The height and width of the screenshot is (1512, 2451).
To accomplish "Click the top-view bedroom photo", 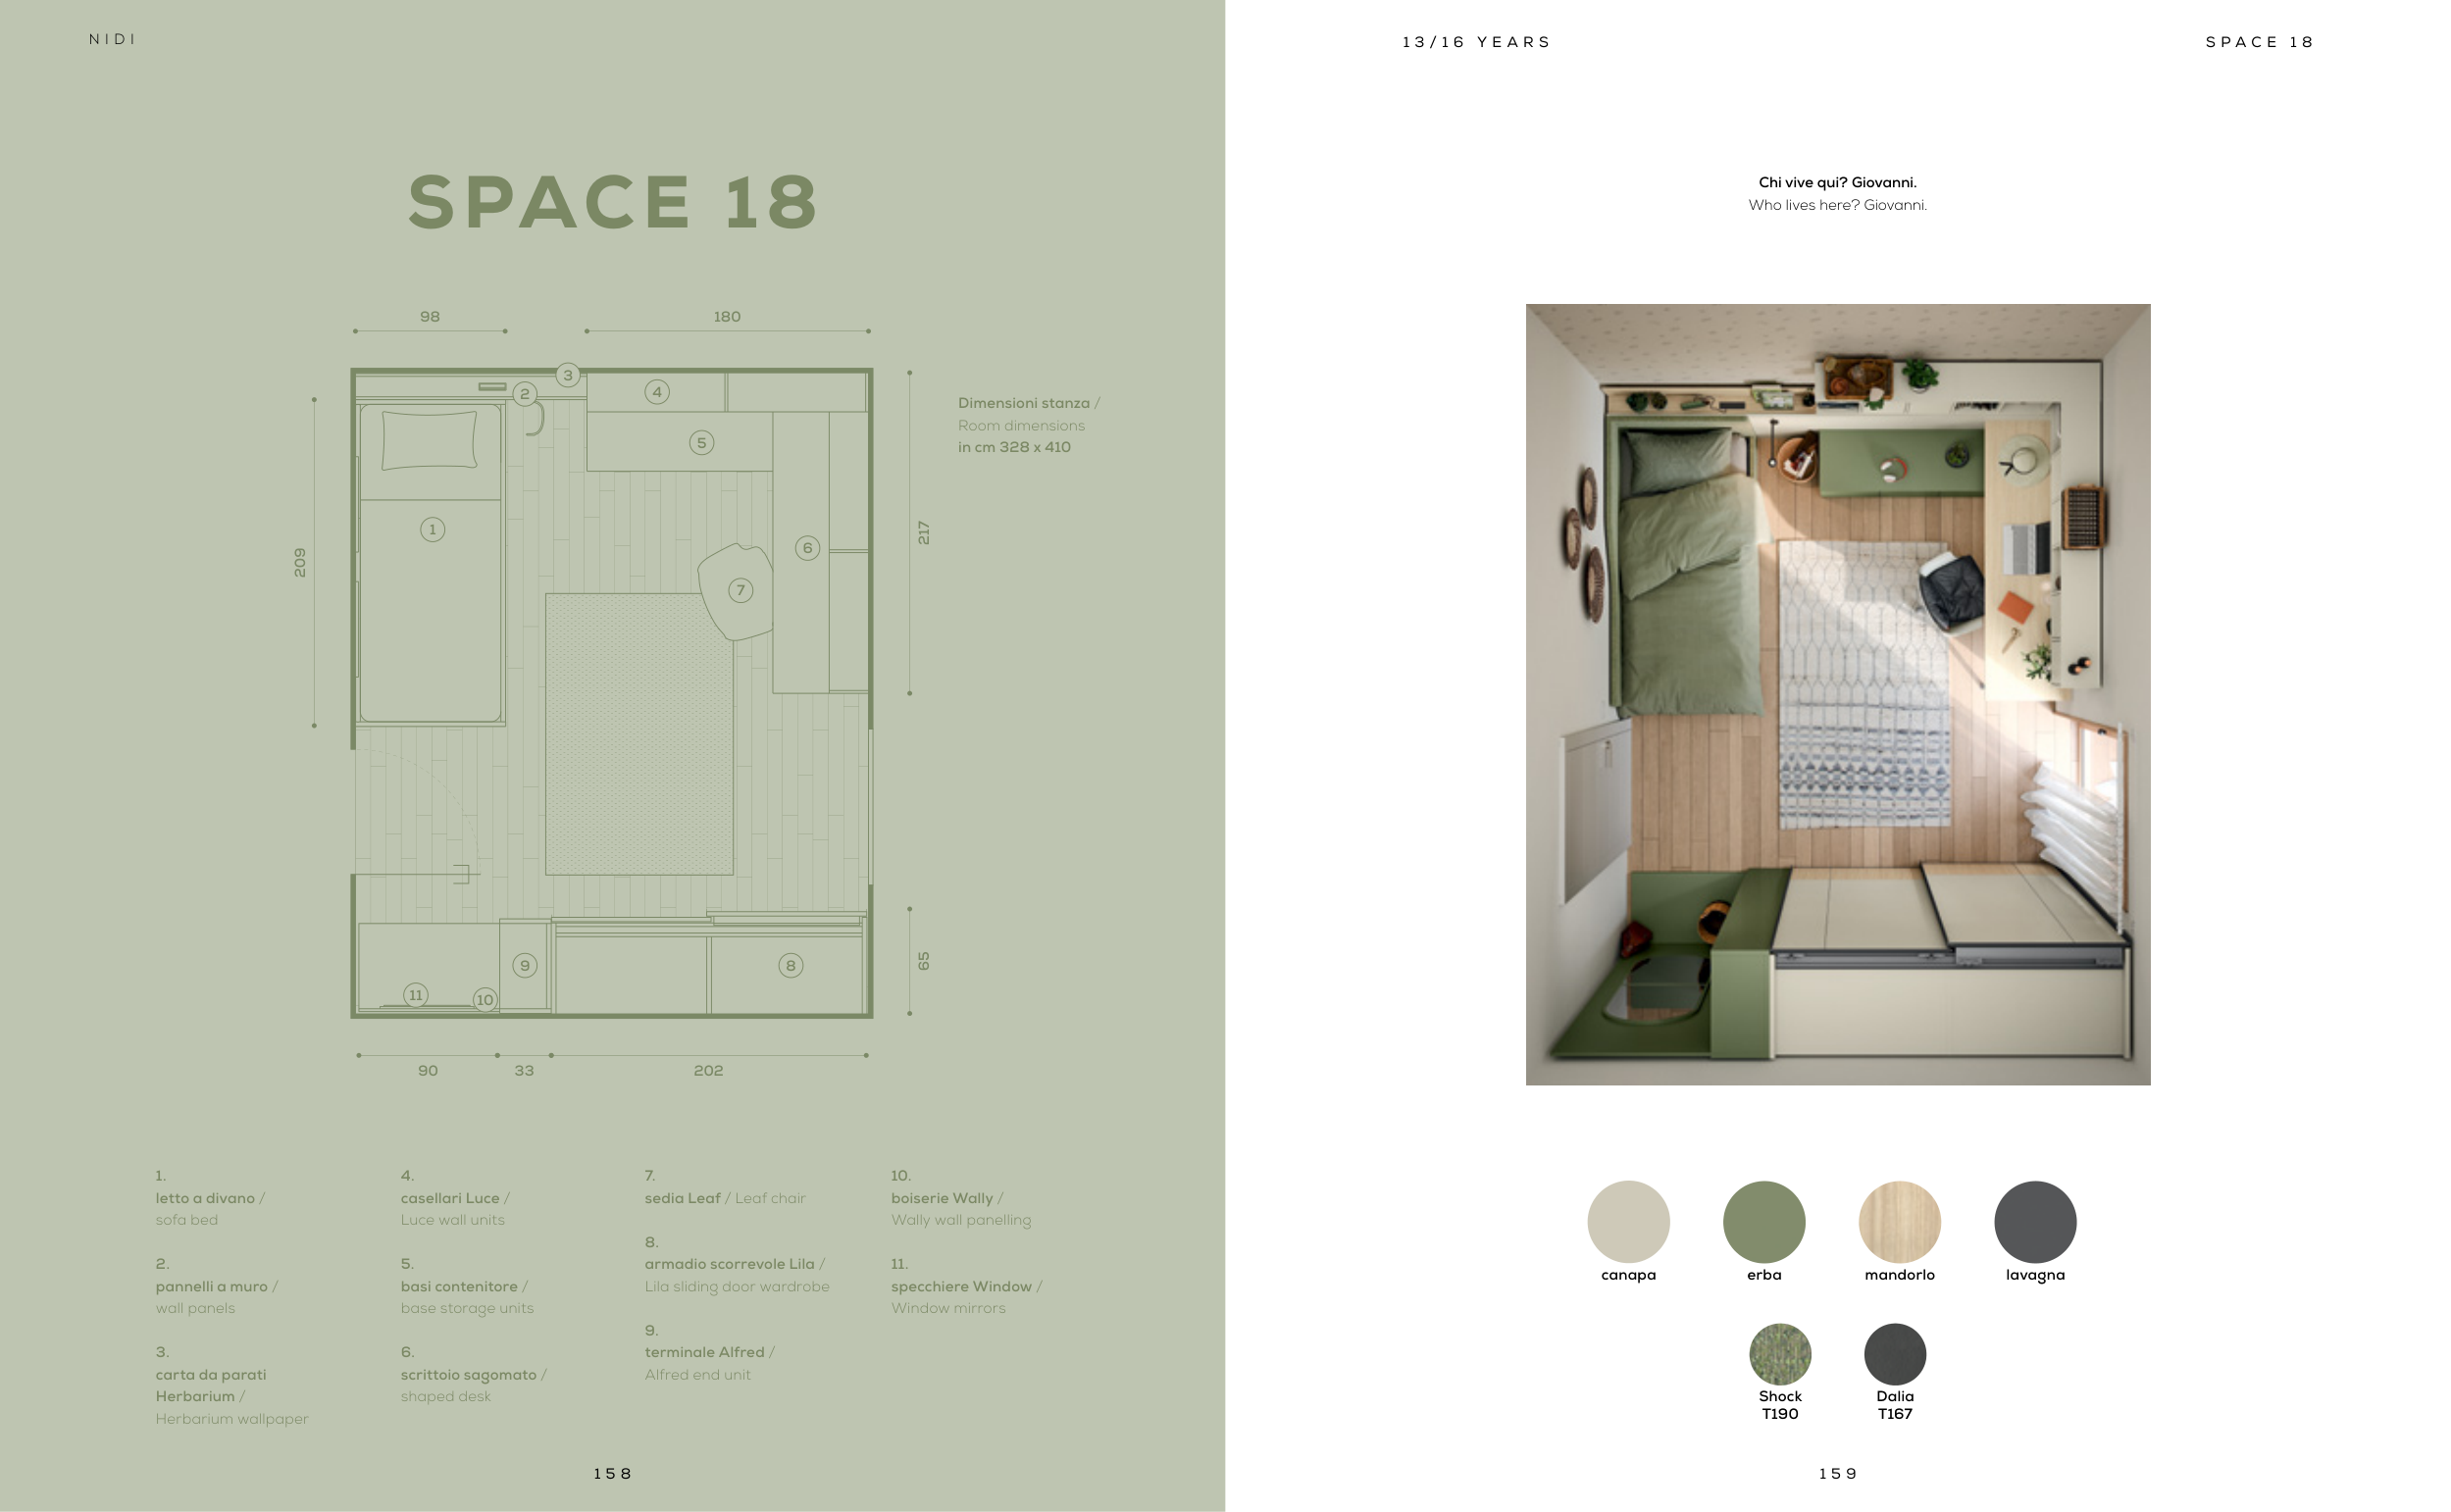I will pyautogui.click(x=1837, y=694).
